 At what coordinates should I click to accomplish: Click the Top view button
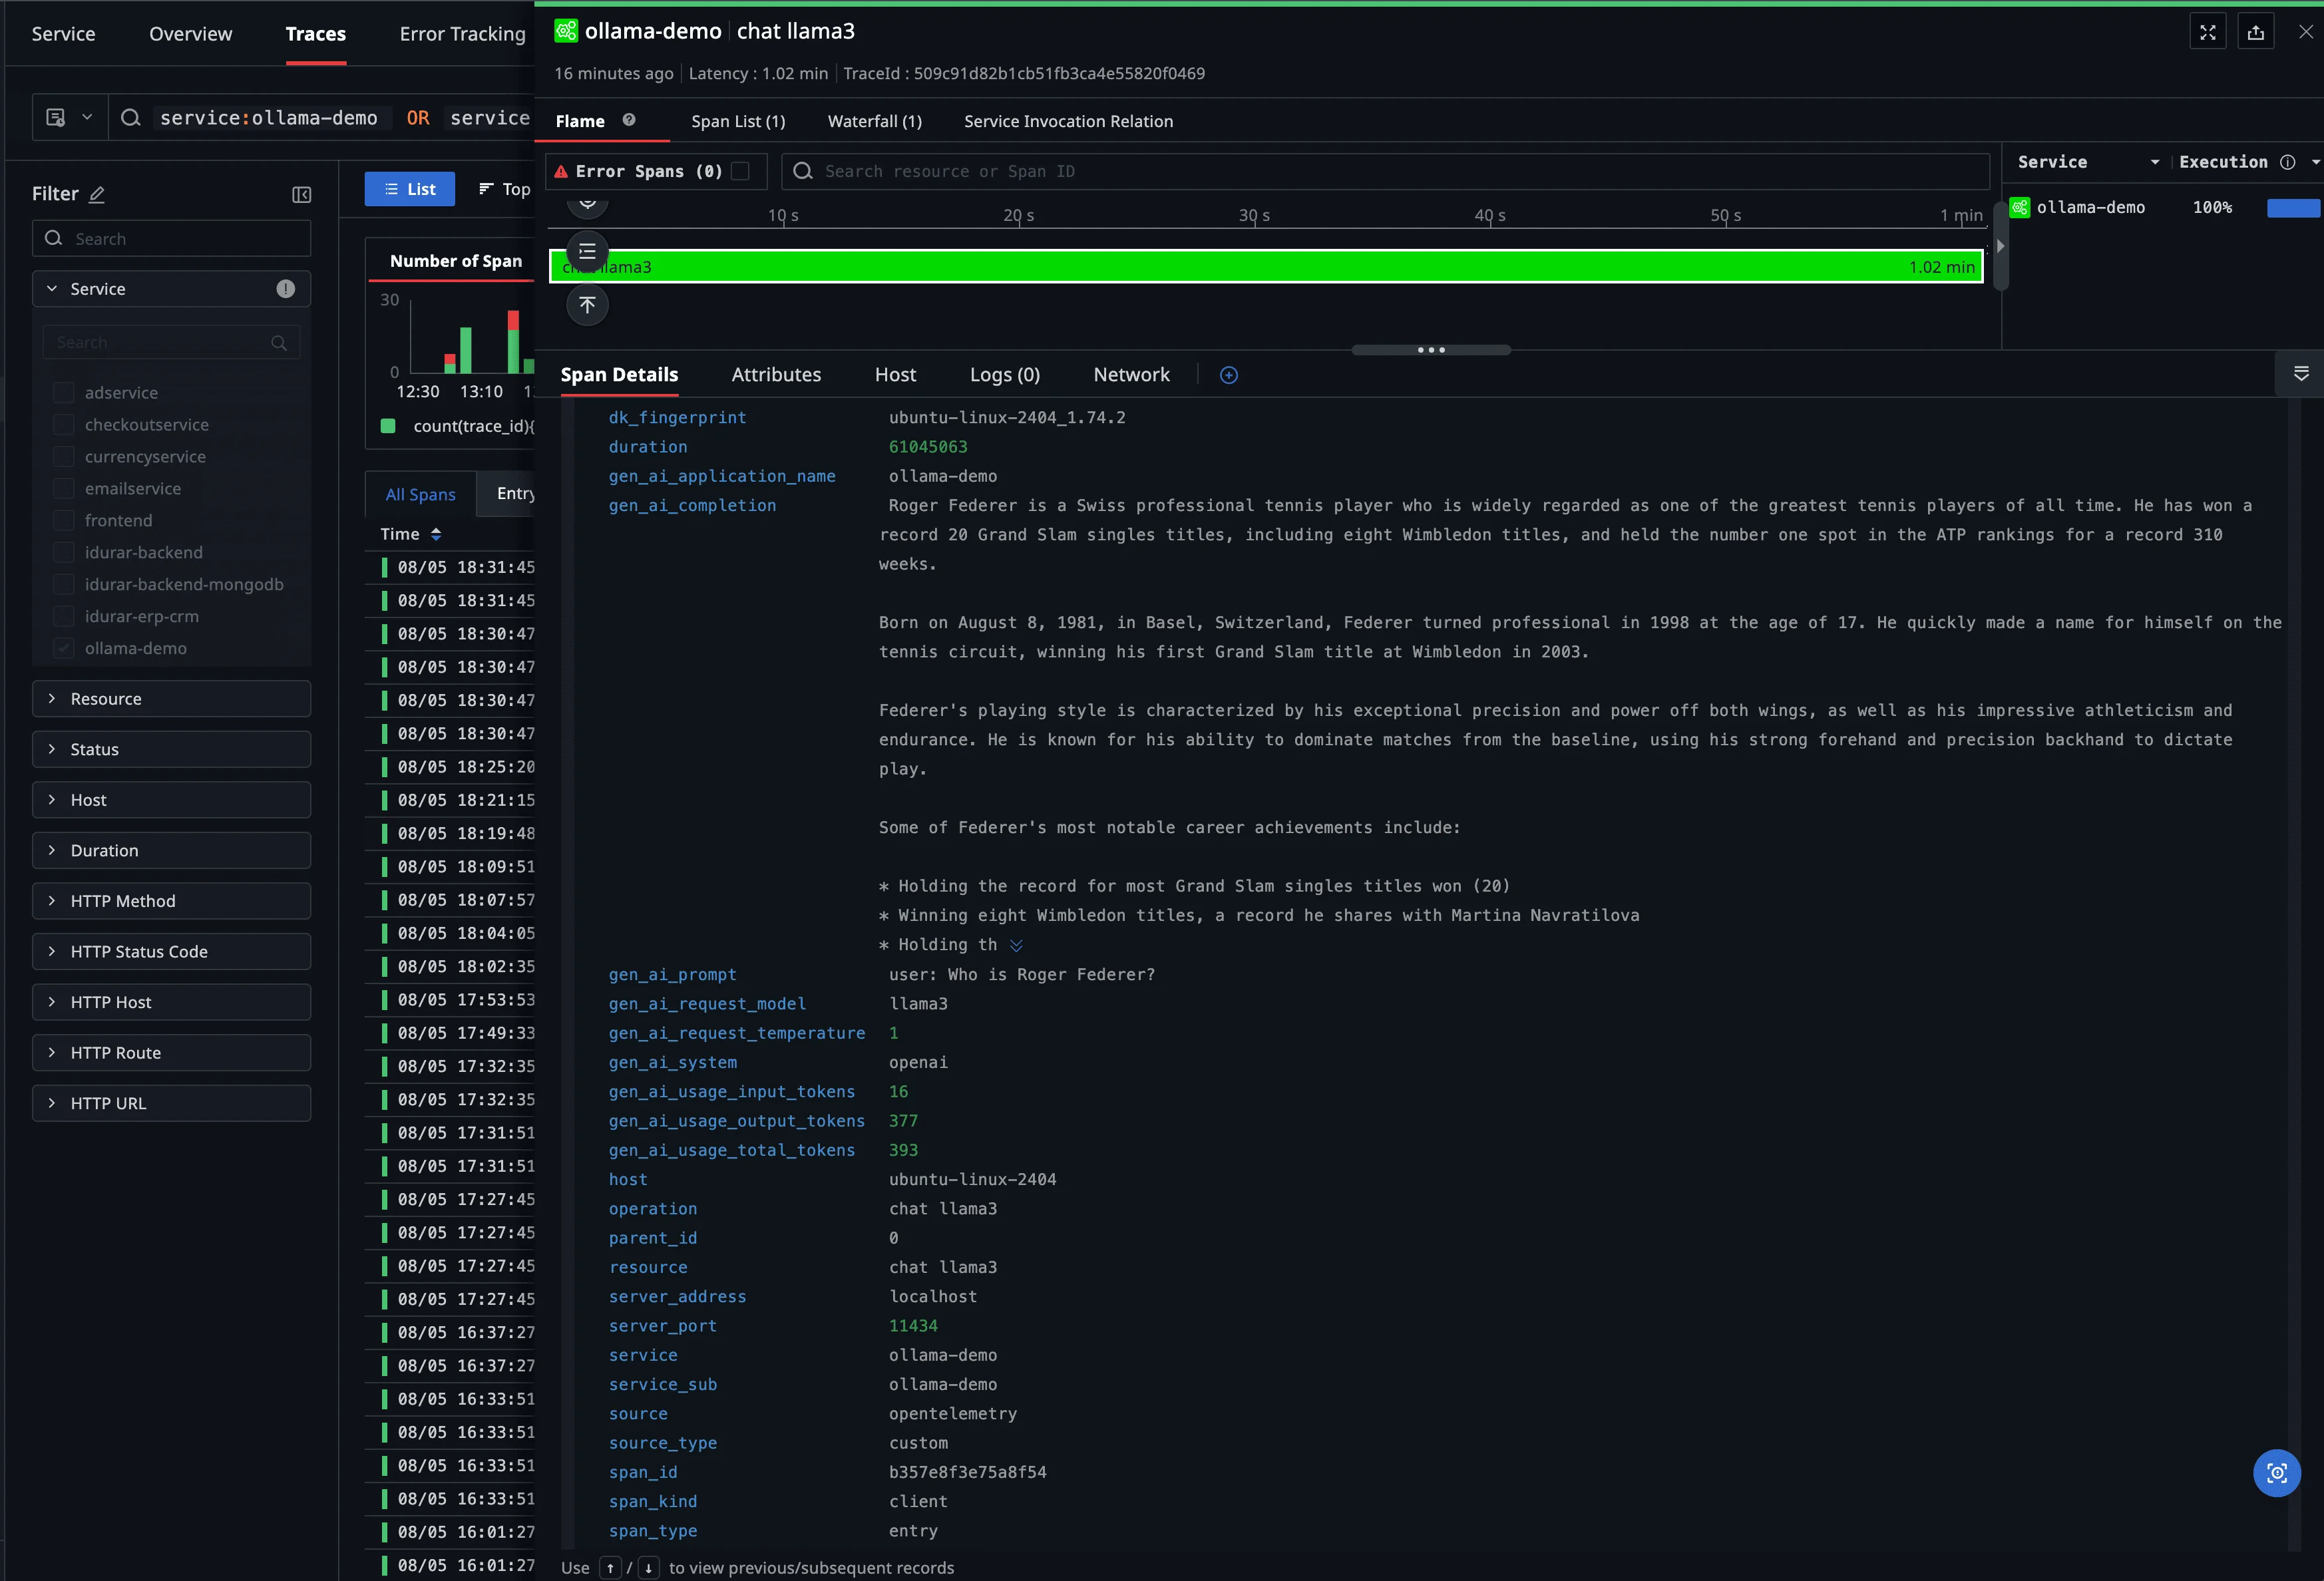click(x=504, y=189)
